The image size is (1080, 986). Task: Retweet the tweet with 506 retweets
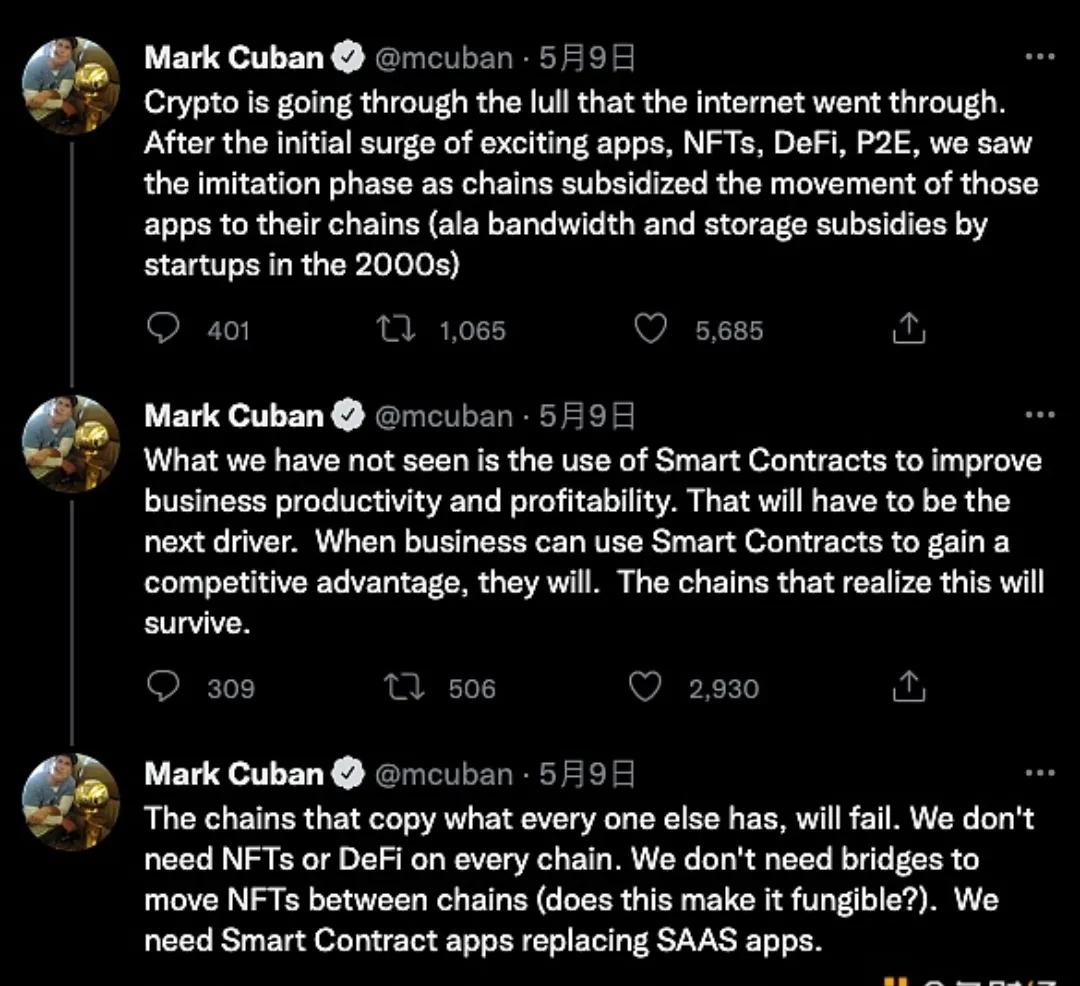click(x=404, y=687)
